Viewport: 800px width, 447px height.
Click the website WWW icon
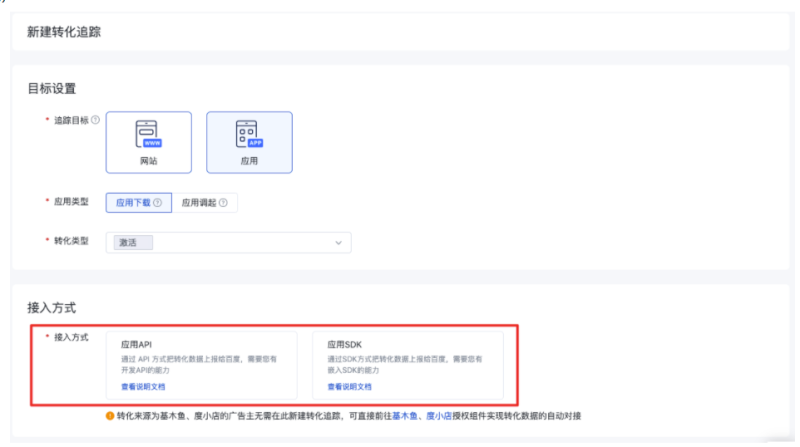tap(148, 134)
